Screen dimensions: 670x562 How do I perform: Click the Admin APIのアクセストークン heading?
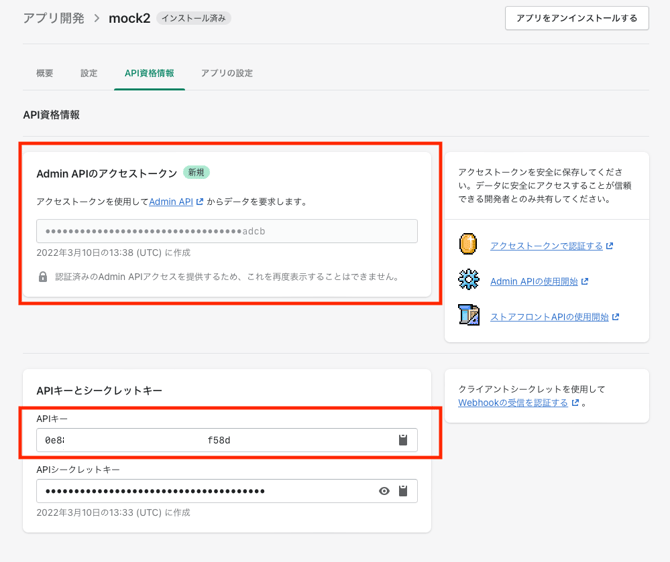pyautogui.click(x=107, y=174)
